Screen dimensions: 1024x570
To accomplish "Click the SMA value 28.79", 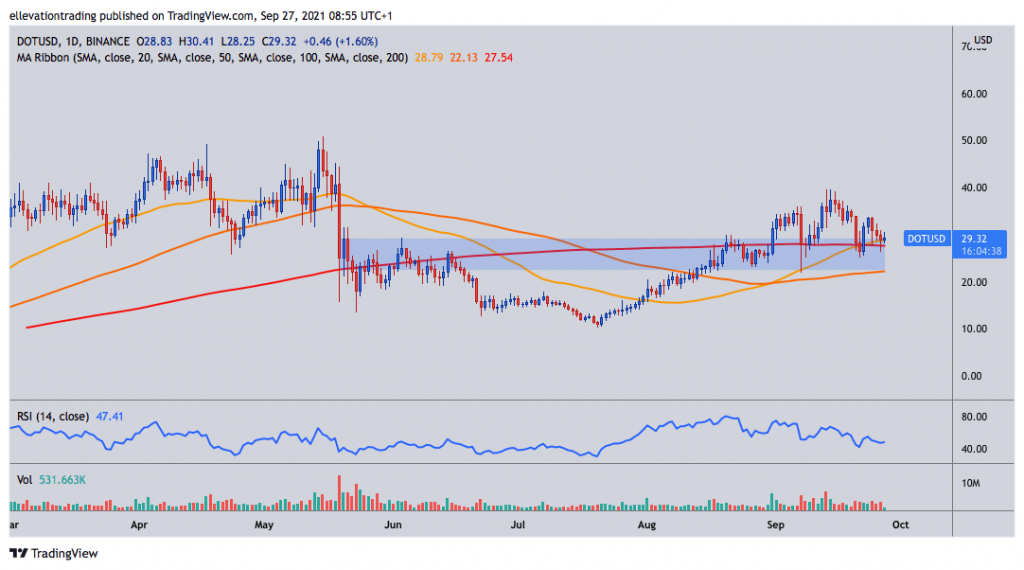I will pyautogui.click(x=428, y=57).
